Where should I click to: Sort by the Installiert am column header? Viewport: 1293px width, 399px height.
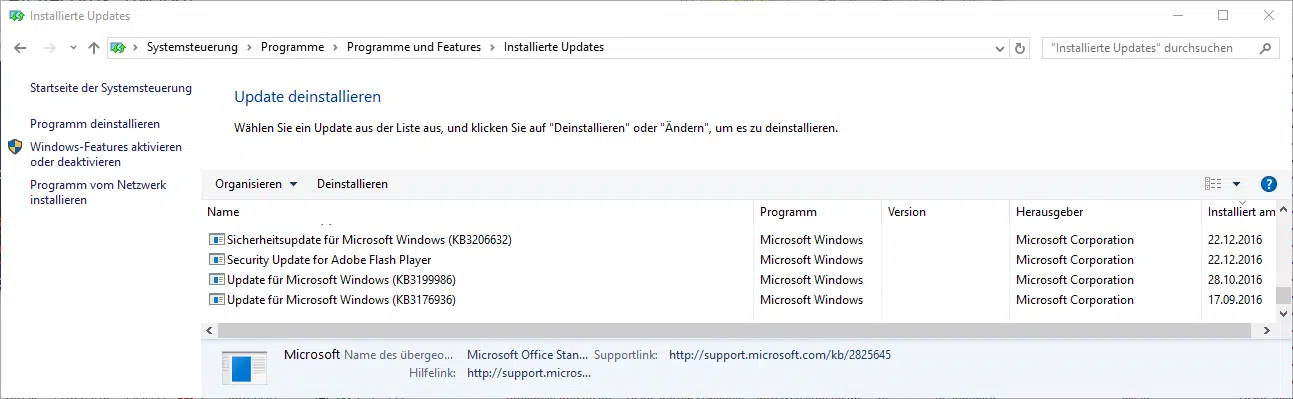tap(1239, 212)
